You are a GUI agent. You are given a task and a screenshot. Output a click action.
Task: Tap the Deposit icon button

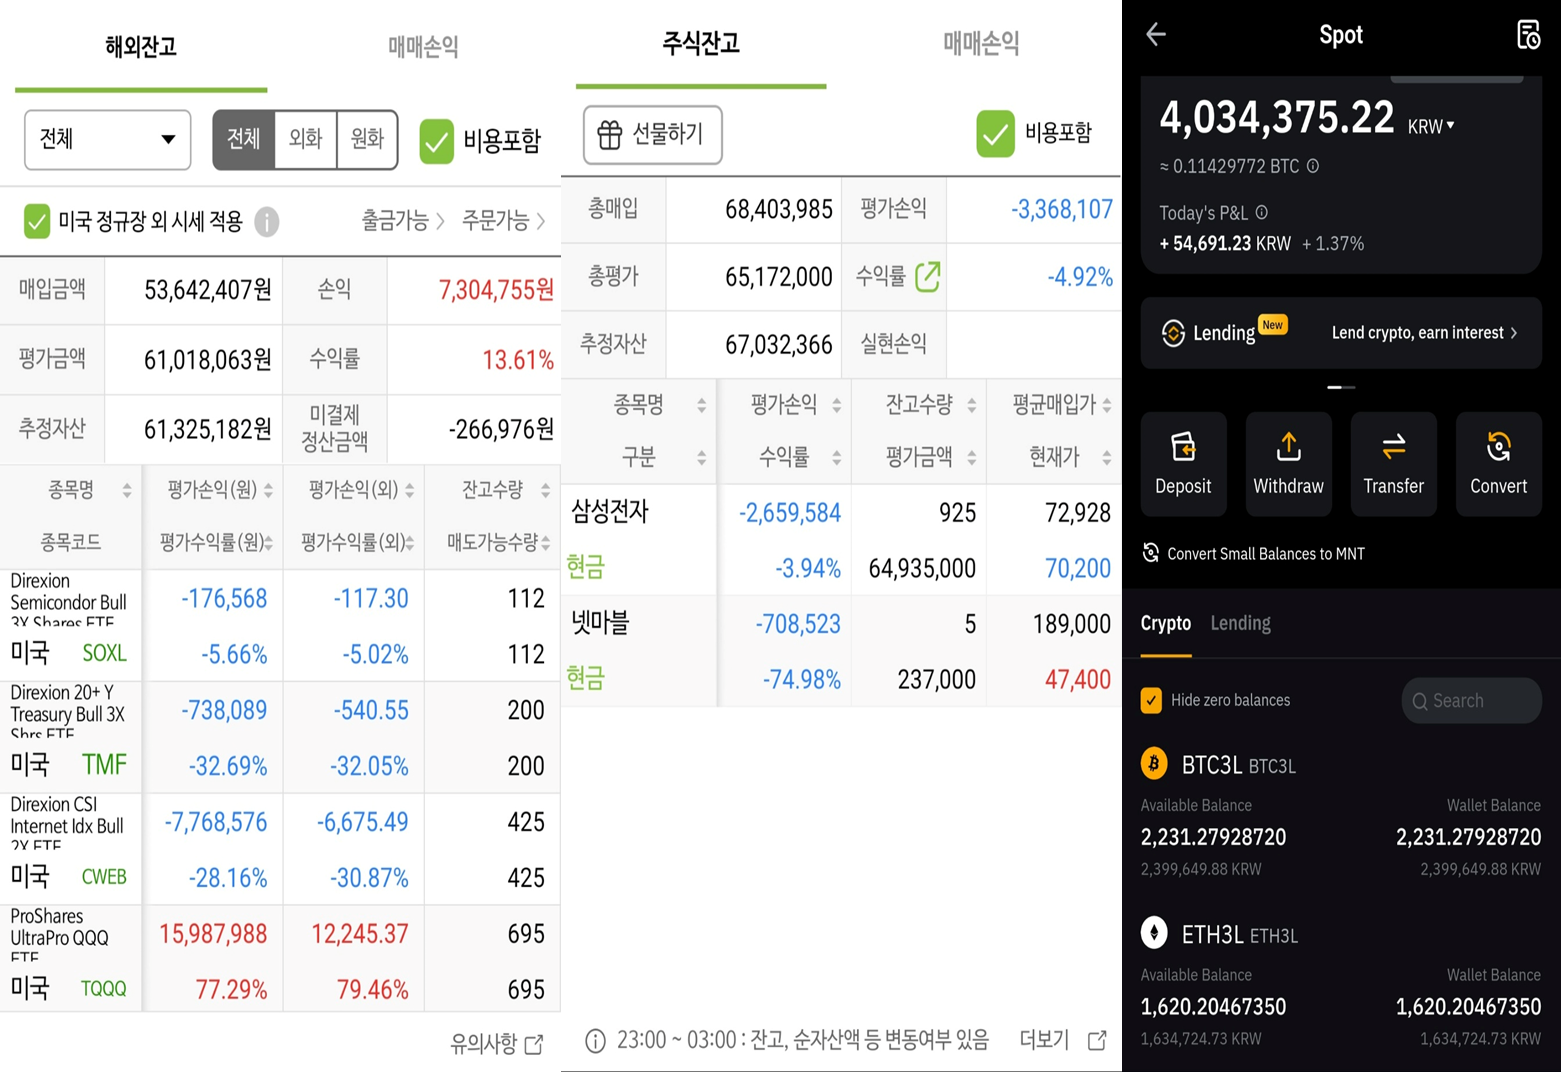[x=1183, y=464]
